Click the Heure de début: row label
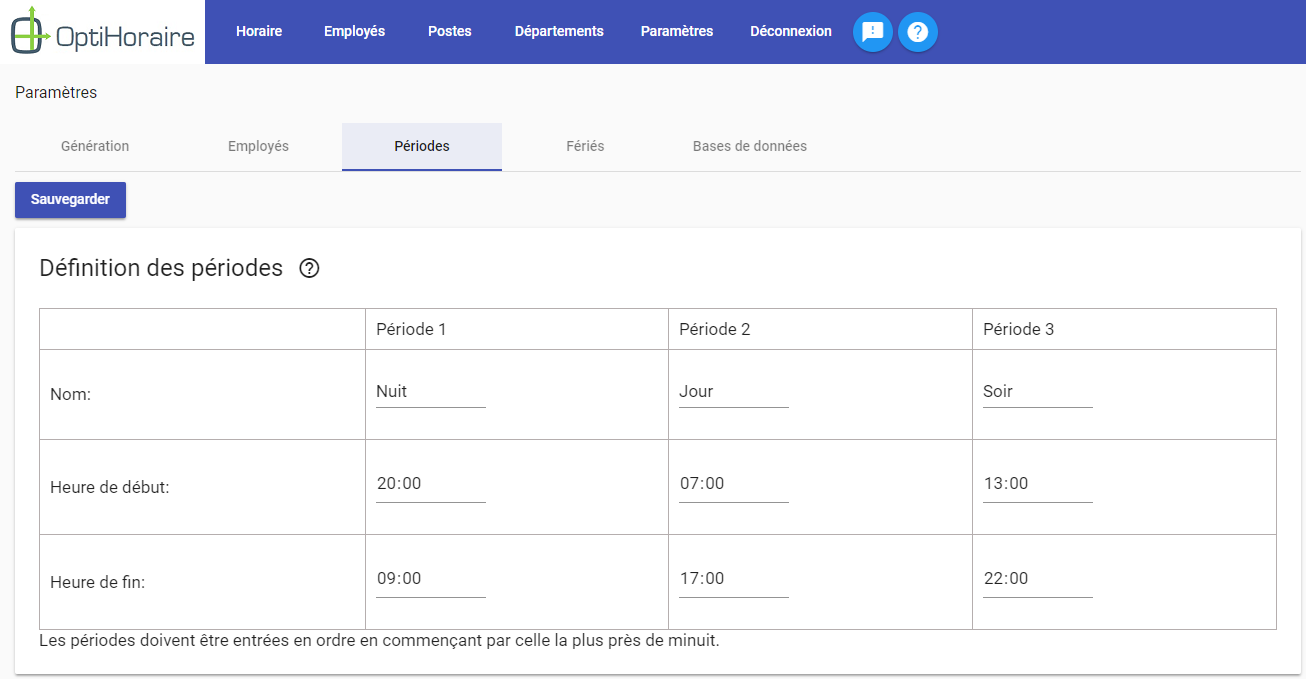The width and height of the screenshot is (1306, 682). tap(110, 488)
